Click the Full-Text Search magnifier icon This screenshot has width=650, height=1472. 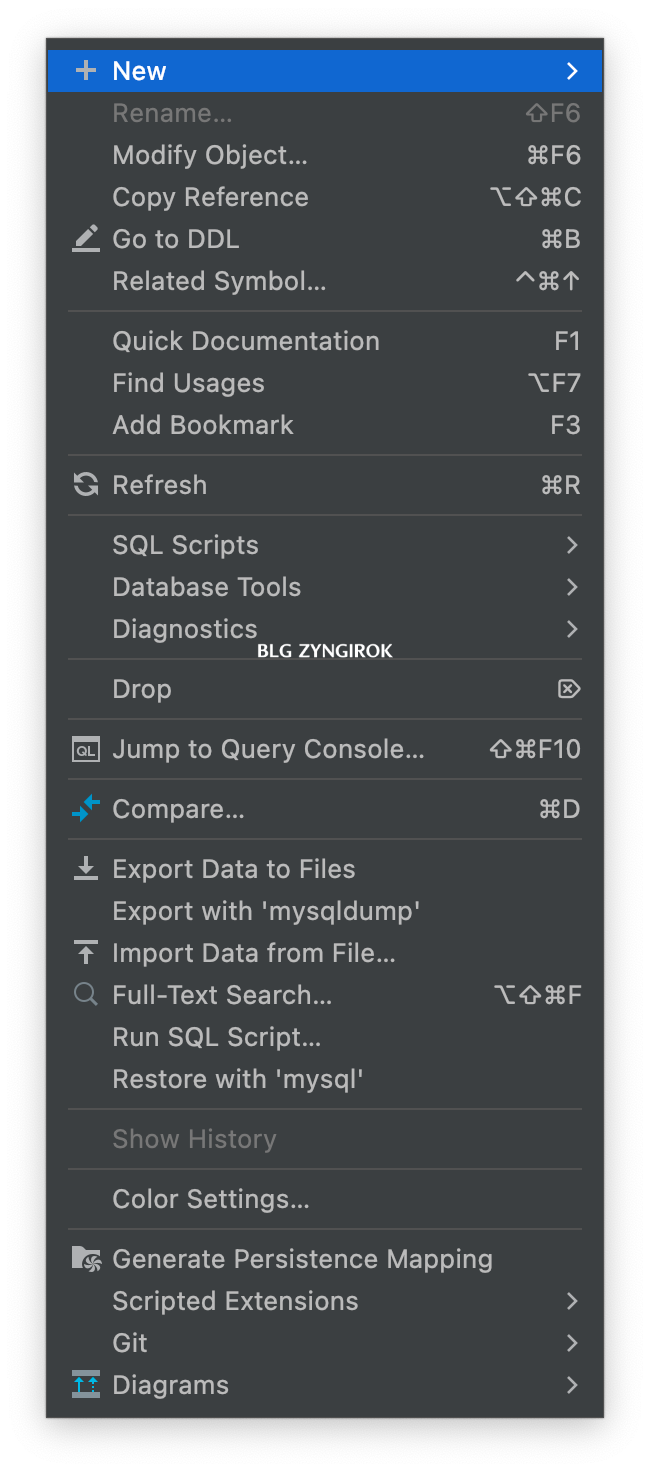pos(86,995)
